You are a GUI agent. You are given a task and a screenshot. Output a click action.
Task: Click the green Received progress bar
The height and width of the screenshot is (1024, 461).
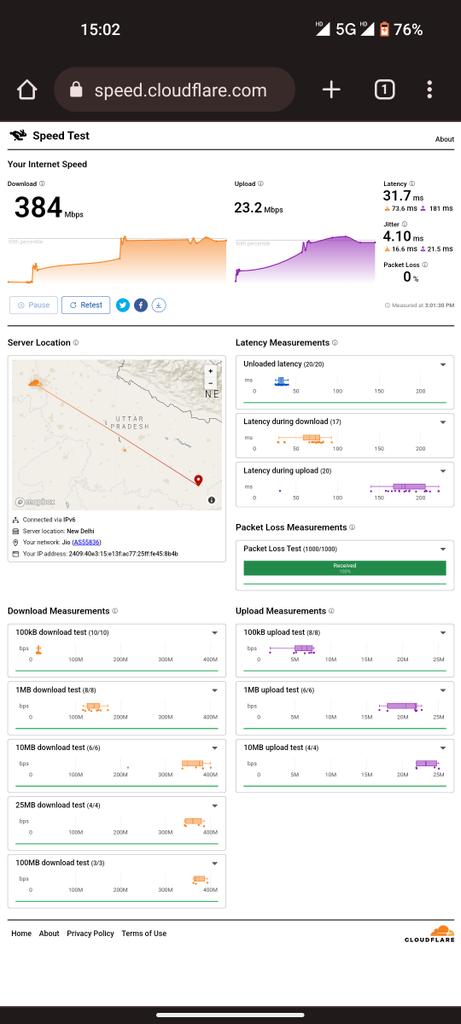pos(345,568)
